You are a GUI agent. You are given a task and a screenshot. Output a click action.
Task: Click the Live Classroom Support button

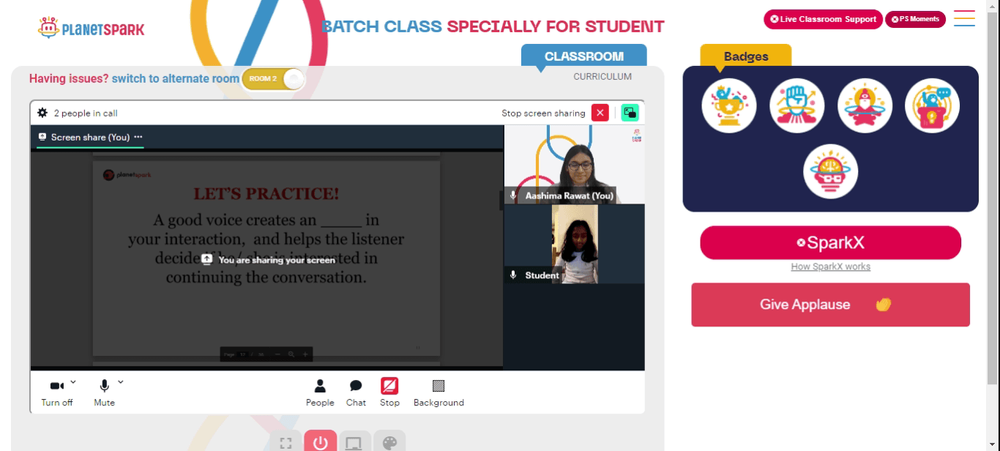tap(823, 19)
